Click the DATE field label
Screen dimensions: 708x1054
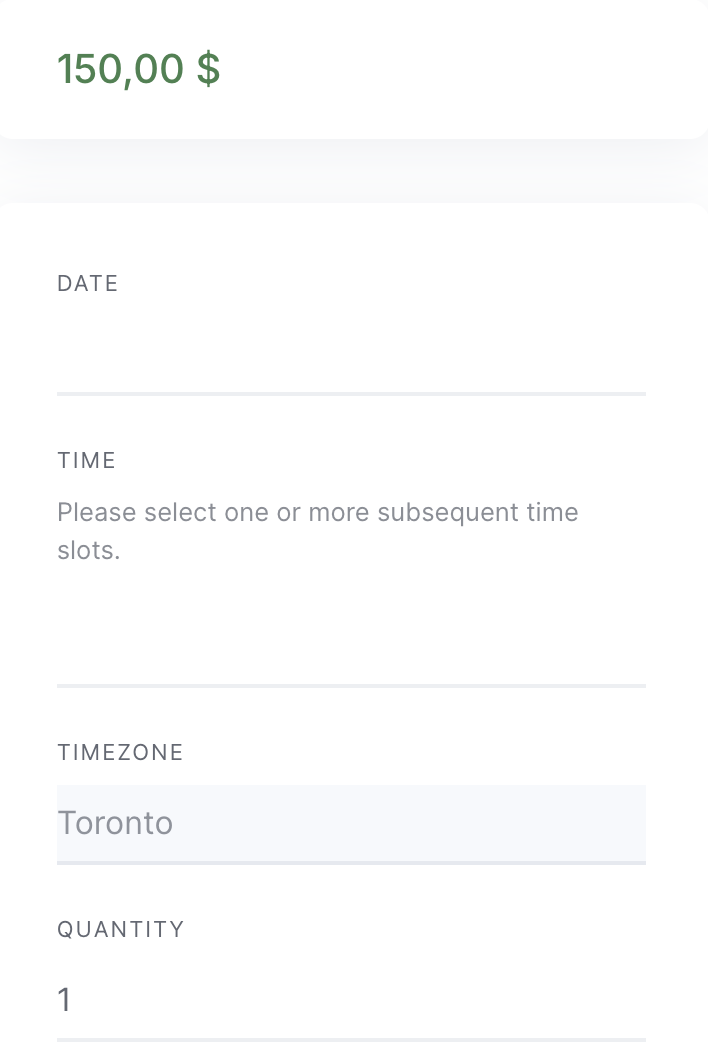(87, 284)
